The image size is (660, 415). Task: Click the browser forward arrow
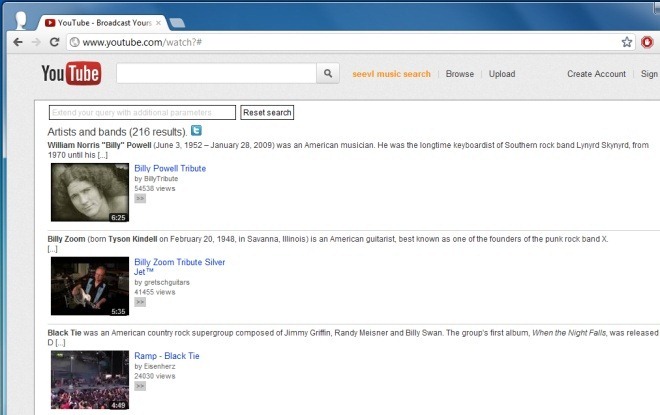pos(36,42)
